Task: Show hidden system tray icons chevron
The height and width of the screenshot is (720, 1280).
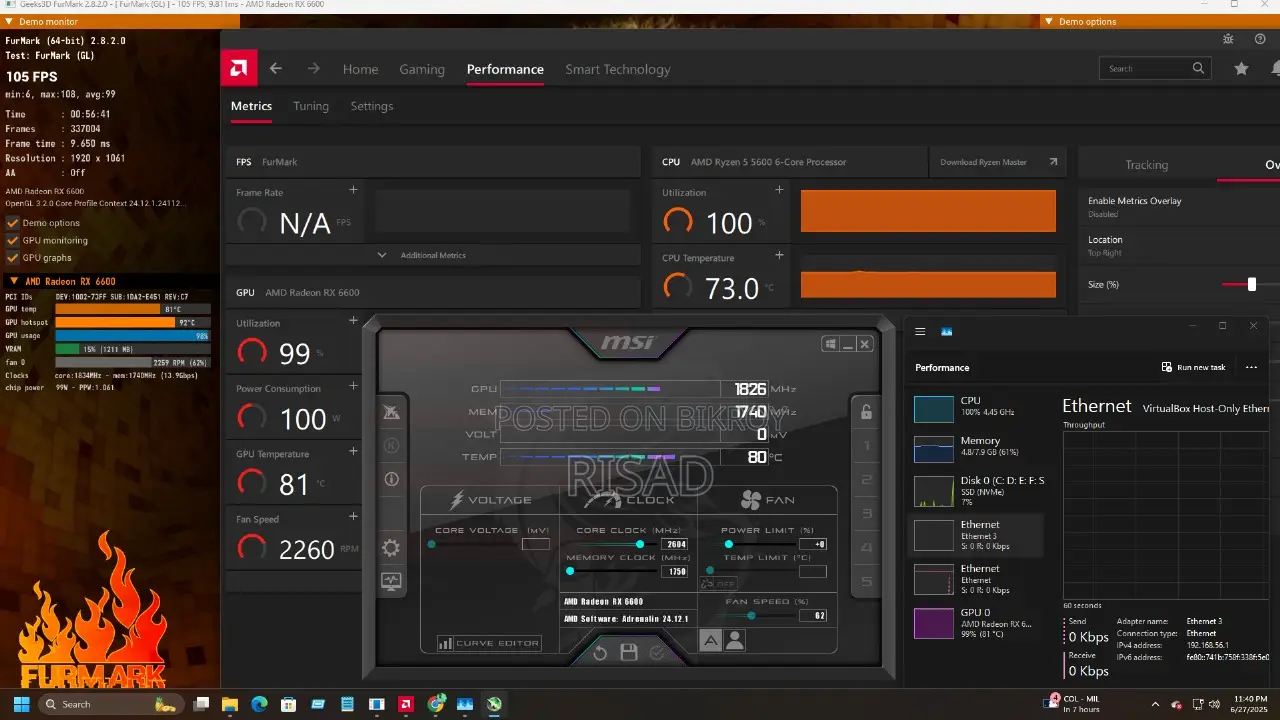Action: tap(1155, 704)
